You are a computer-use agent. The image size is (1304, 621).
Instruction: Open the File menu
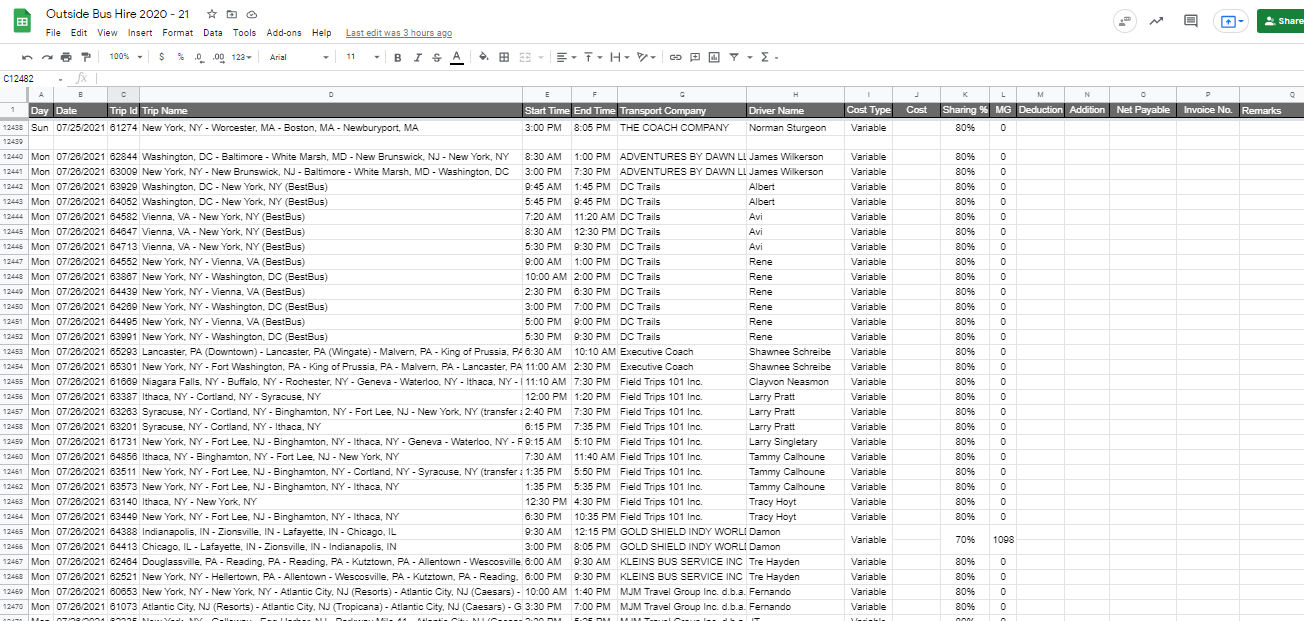click(53, 33)
